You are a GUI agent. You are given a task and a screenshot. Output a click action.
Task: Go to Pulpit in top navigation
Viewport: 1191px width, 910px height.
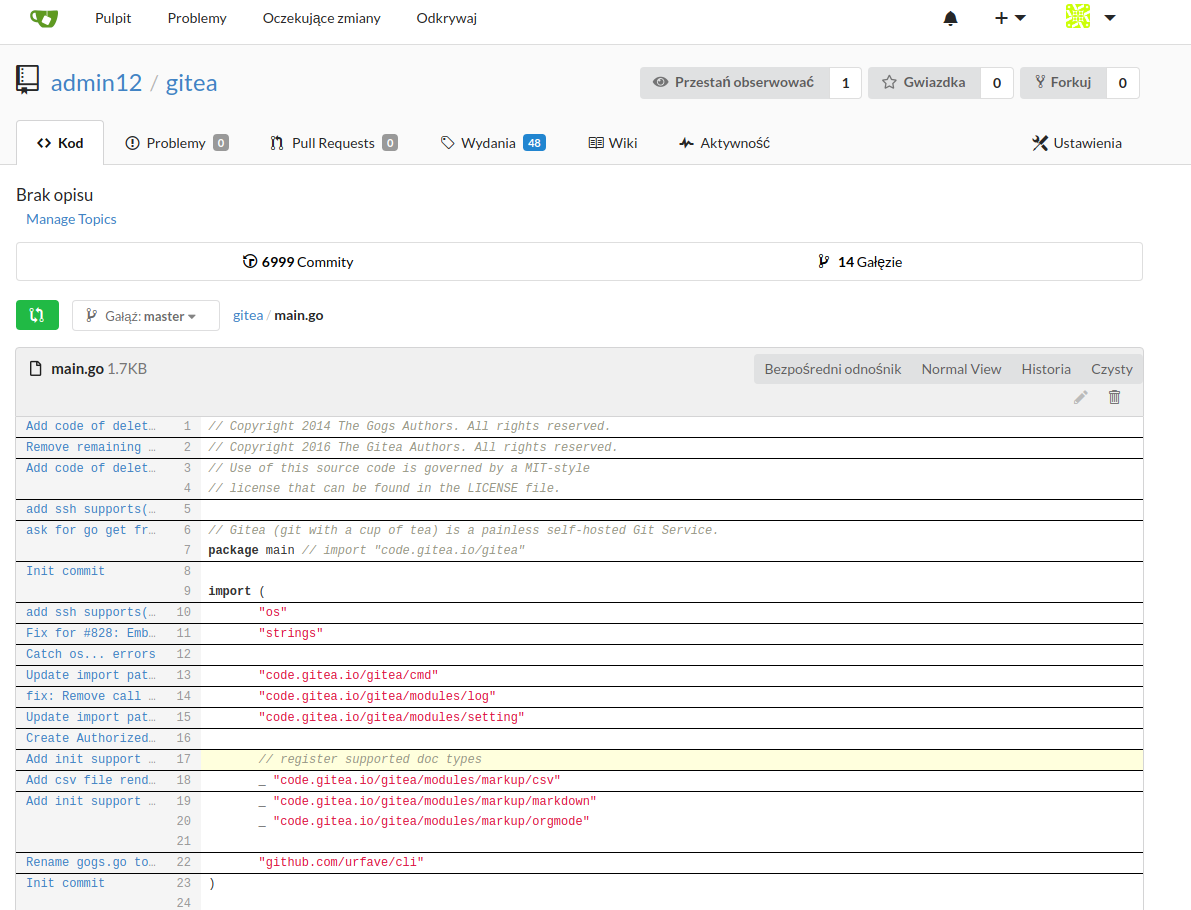pyautogui.click(x=113, y=18)
